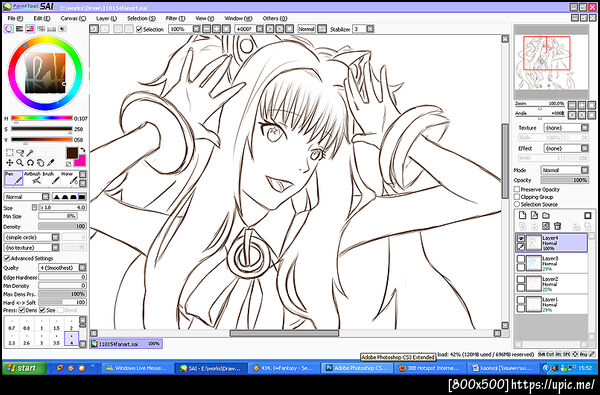The width and height of the screenshot is (600, 395).
Task: Show the HSV slider panel icon
Action: [30, 29]
